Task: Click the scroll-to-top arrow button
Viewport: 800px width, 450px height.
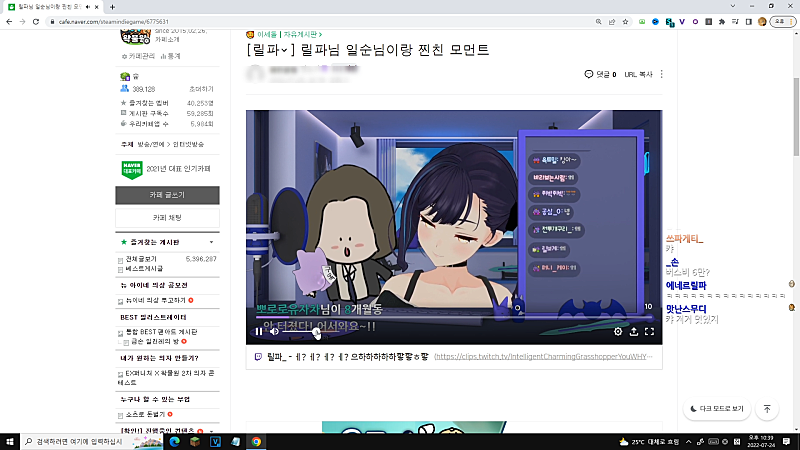Action: coord(767,409)
